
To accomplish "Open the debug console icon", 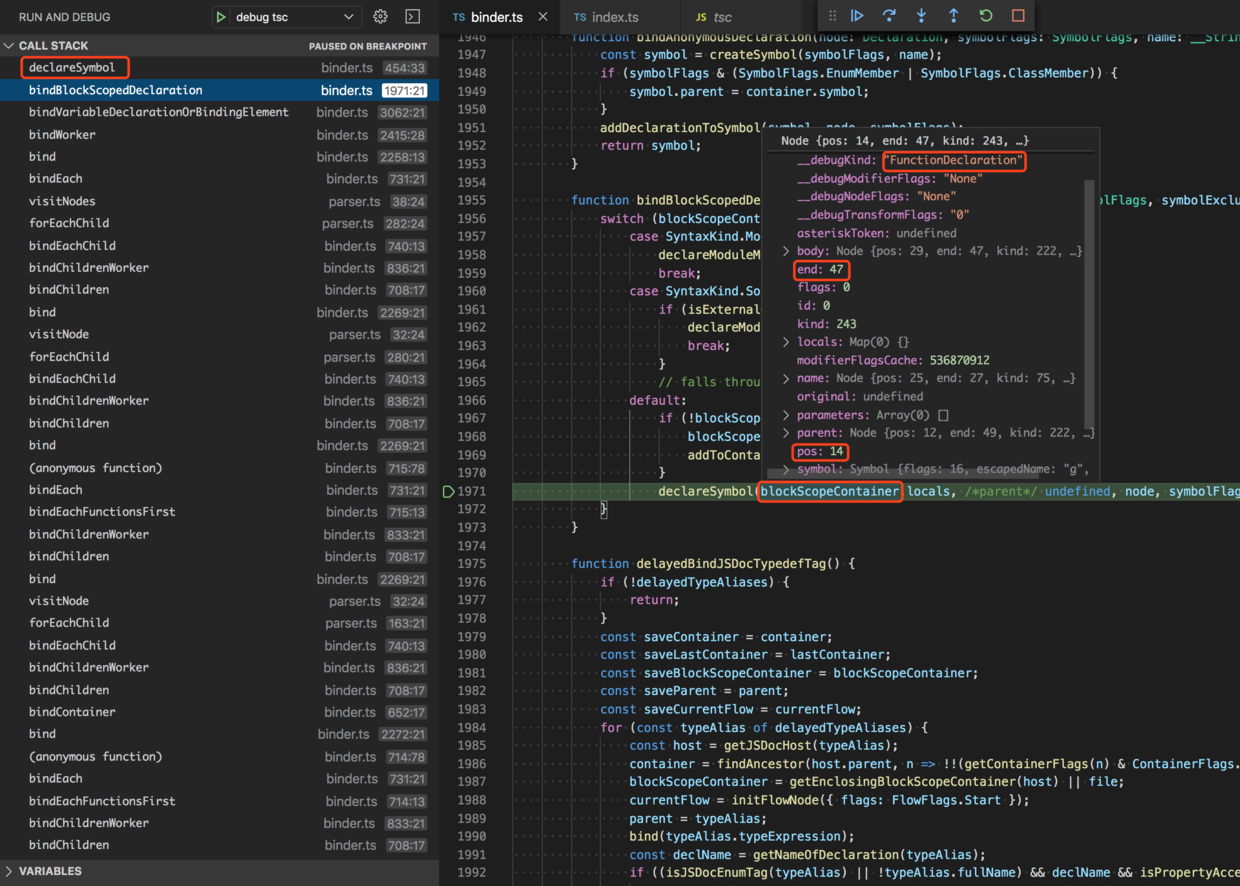I will tap(412, 17).
